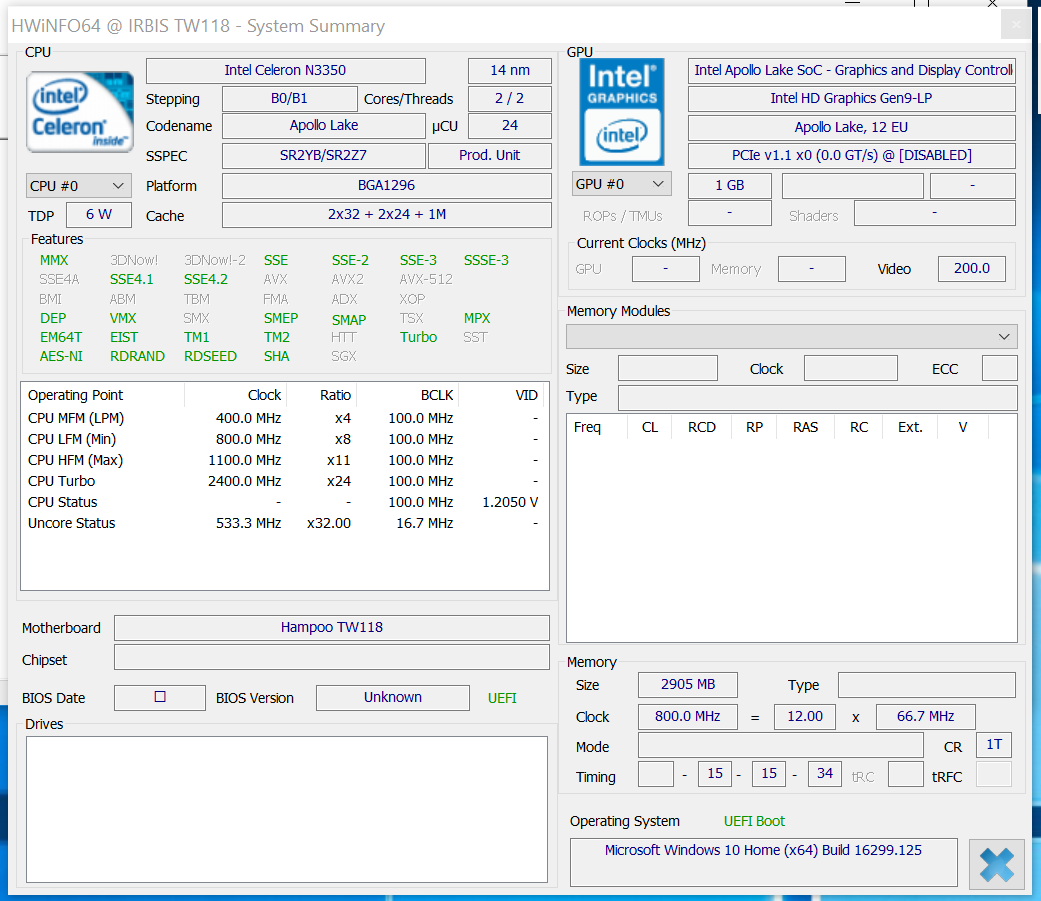Screen dimensions: 1041x901
Task: Click the Apollo Lake, 12 EU field
Action: [x=852, y=127]
